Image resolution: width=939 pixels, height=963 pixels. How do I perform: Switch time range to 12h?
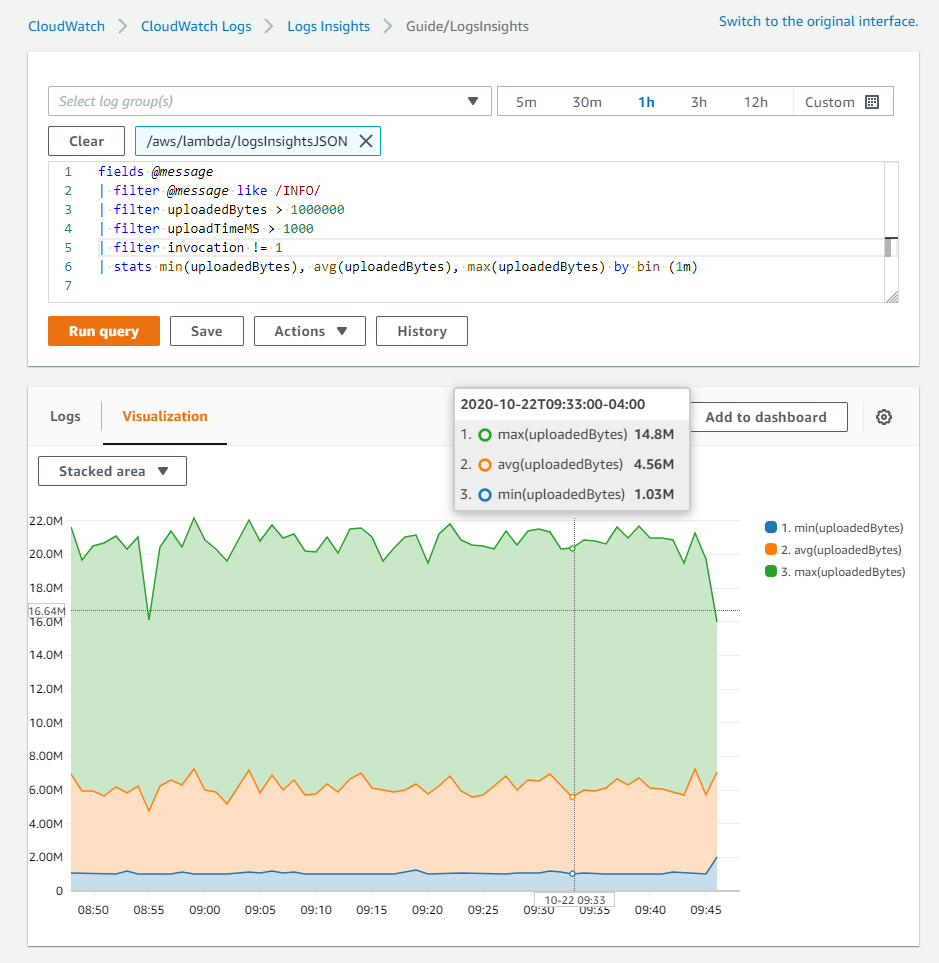coord(756,101)
